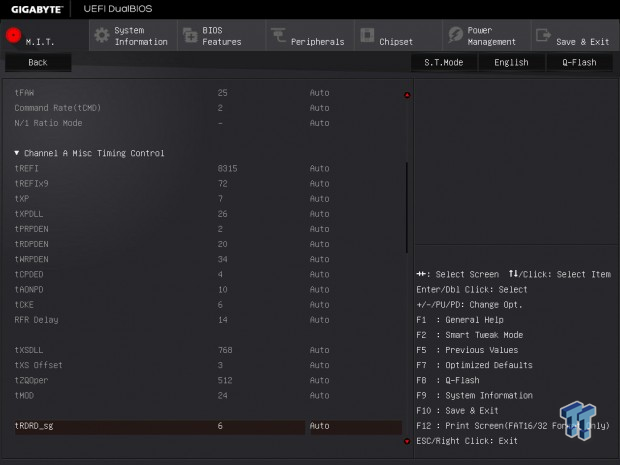Open N/1 Ratio Mode Auto setting
This screenshot has width=620, height=465.
coord(319,123)
